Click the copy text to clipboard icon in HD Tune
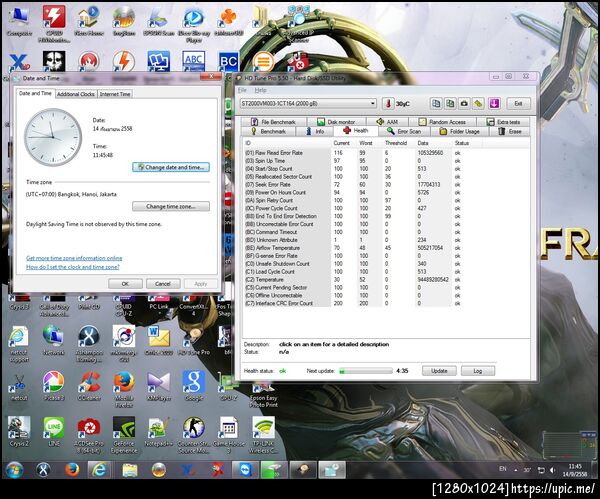The image size is (600, 499). coord(436,103)
